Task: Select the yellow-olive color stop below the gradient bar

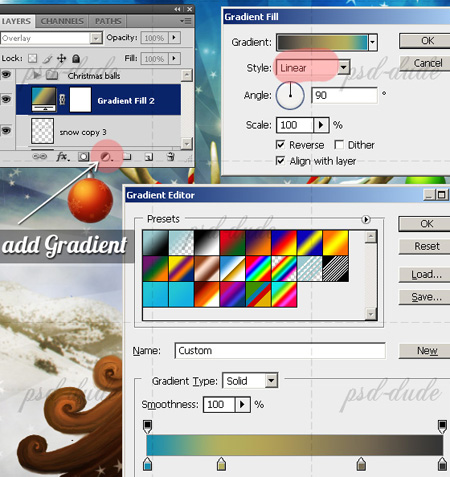Action: (221, 464)
